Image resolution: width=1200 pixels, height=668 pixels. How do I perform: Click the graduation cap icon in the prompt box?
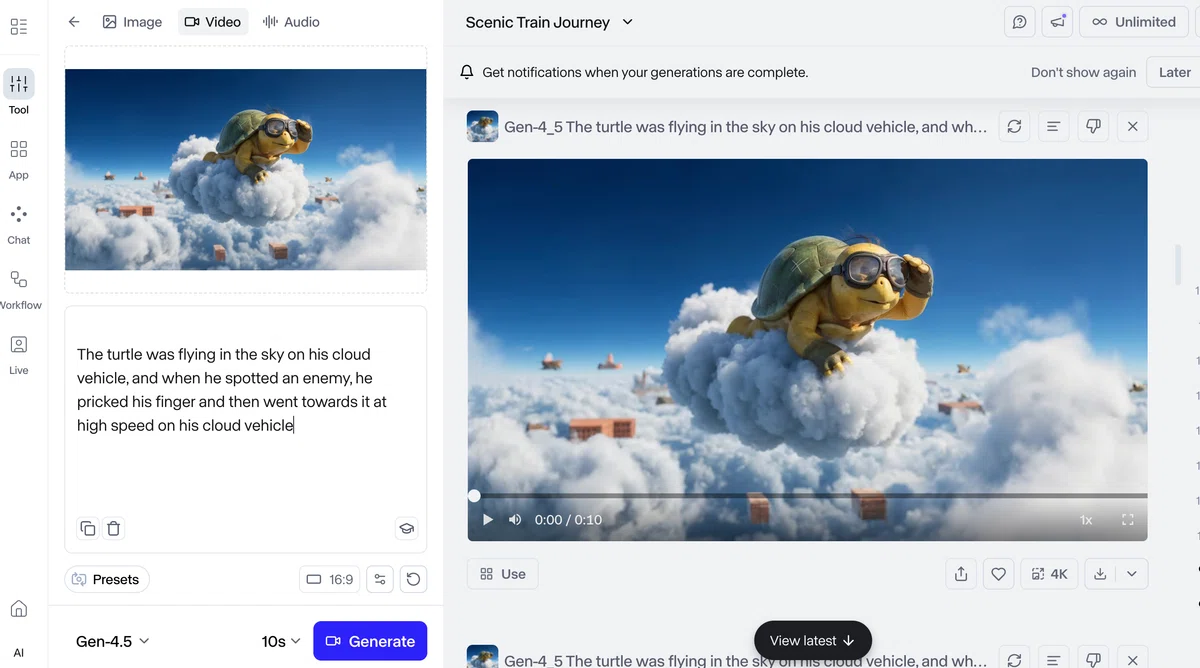(x=406, y=528)
